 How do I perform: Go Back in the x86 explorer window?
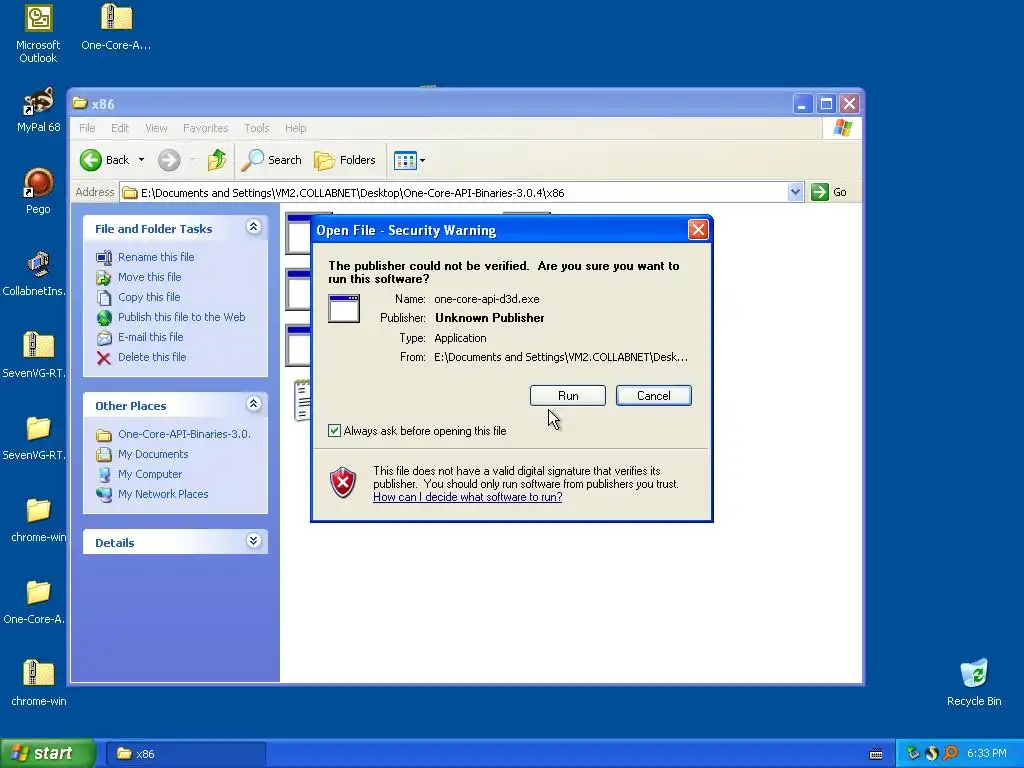[x=105, y=160]
